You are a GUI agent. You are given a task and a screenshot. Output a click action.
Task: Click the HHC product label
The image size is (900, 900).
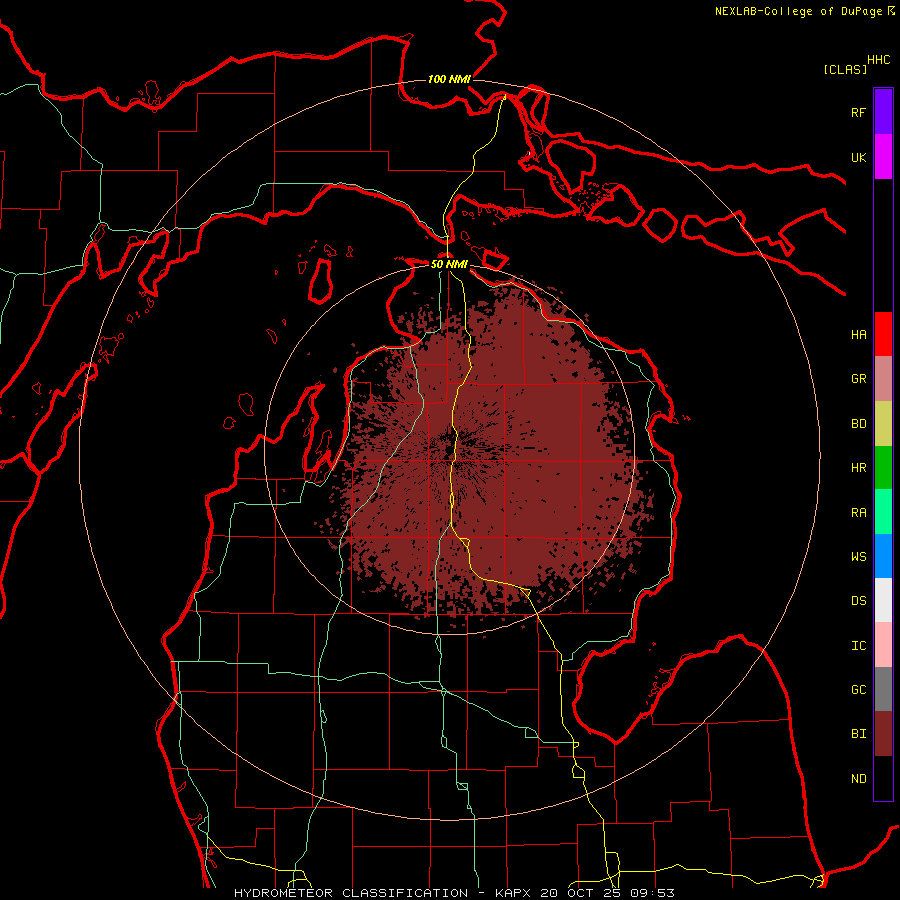(x=878, y=60)
